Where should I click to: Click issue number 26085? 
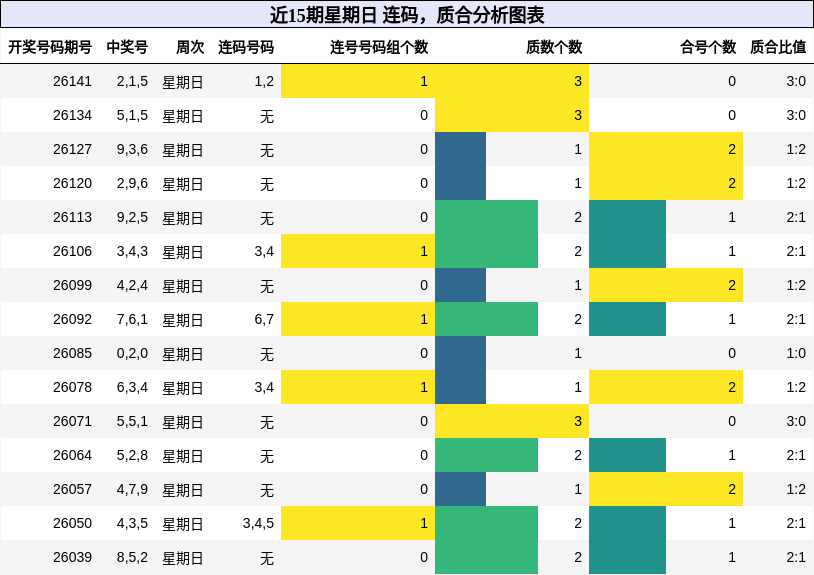pos(72,353)
